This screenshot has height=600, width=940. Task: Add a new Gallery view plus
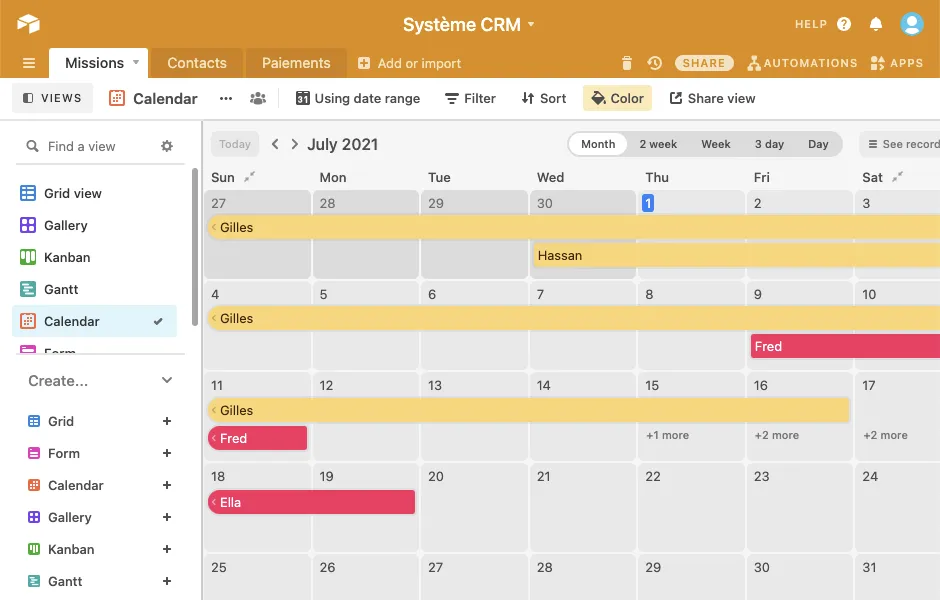click(167, 517)
